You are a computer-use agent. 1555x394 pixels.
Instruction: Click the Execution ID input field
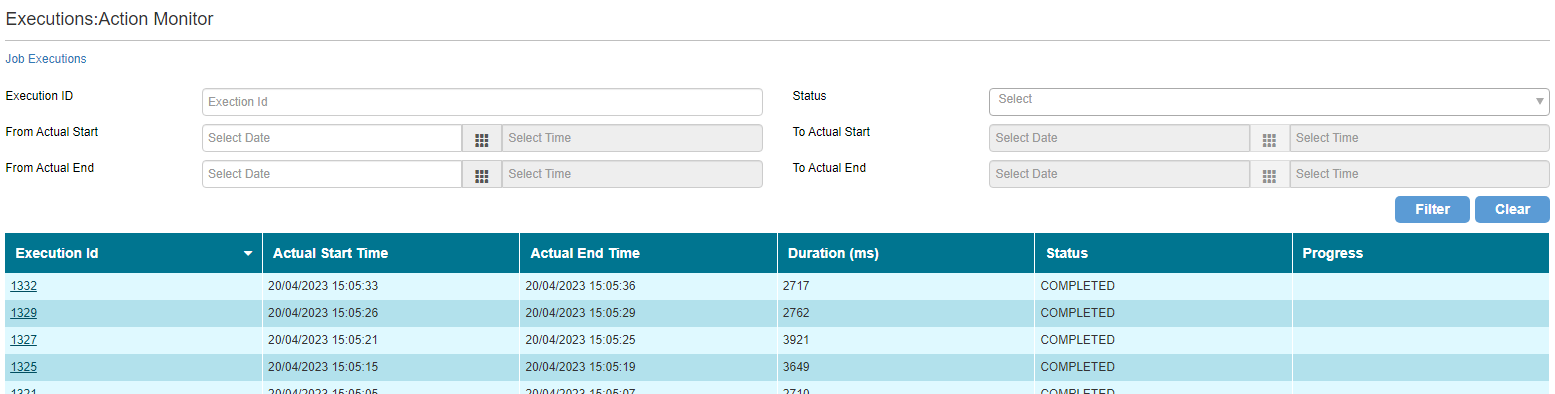click(482, 102)
